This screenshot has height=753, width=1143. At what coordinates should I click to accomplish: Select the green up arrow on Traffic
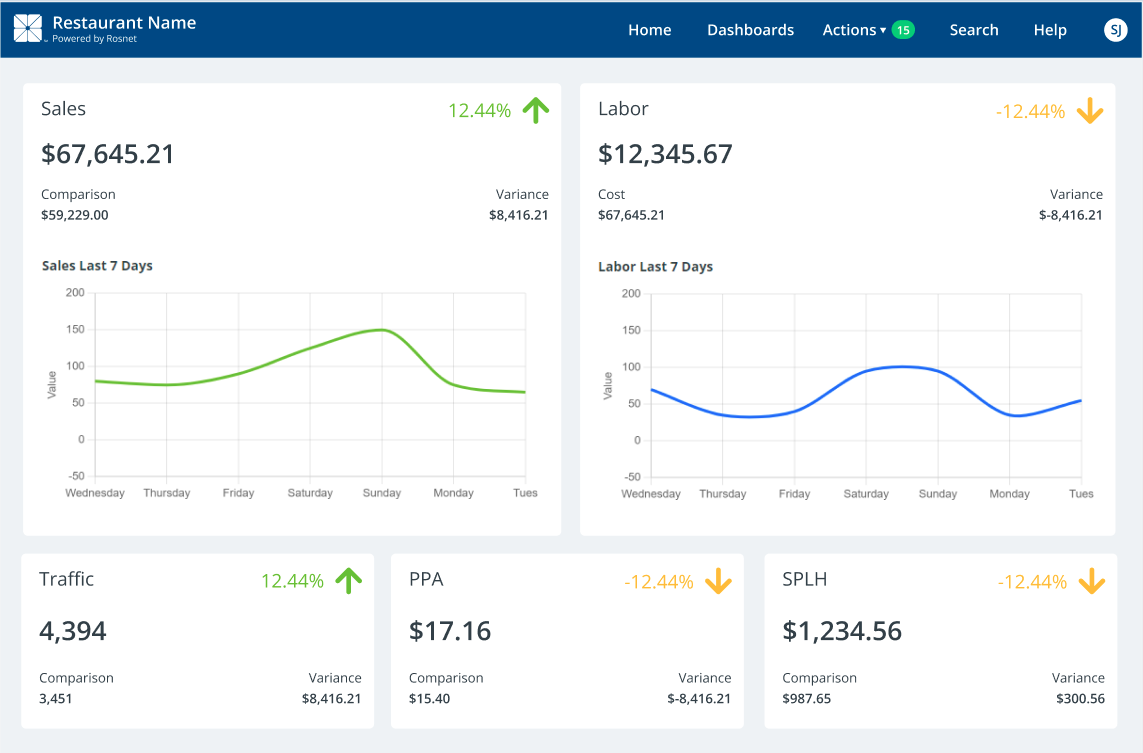(x=348, y=580)
